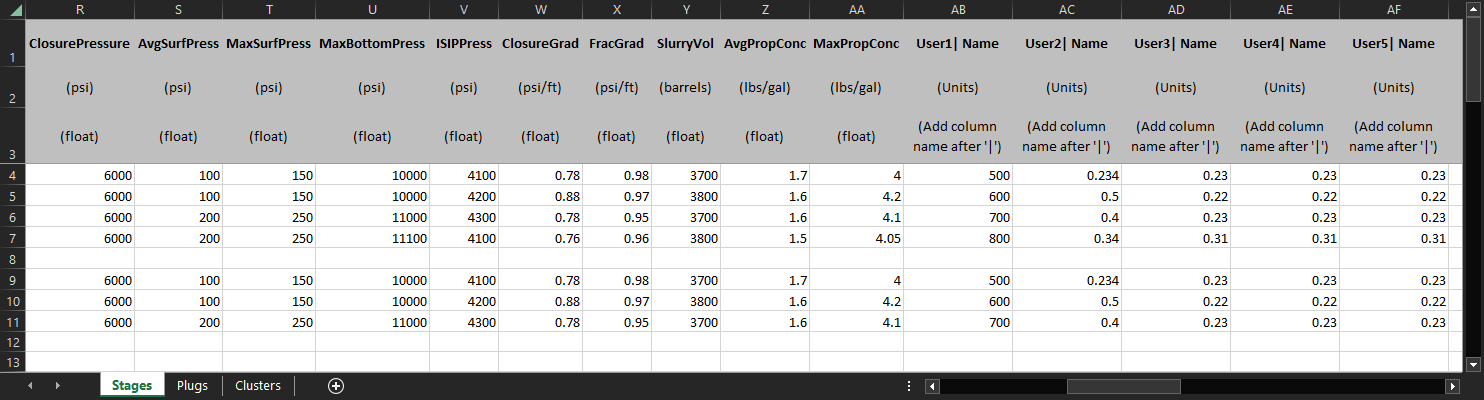Select the MaxBottomPress header cell
1484x400 pixels.
click(x=373, y=44)
